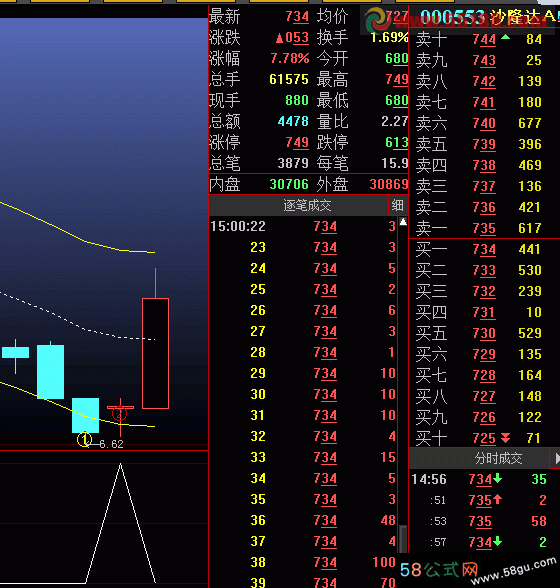The height and width of the screenshot is (588, 560).
Task: Click the large red hollow candlestick
Action: 155,353
